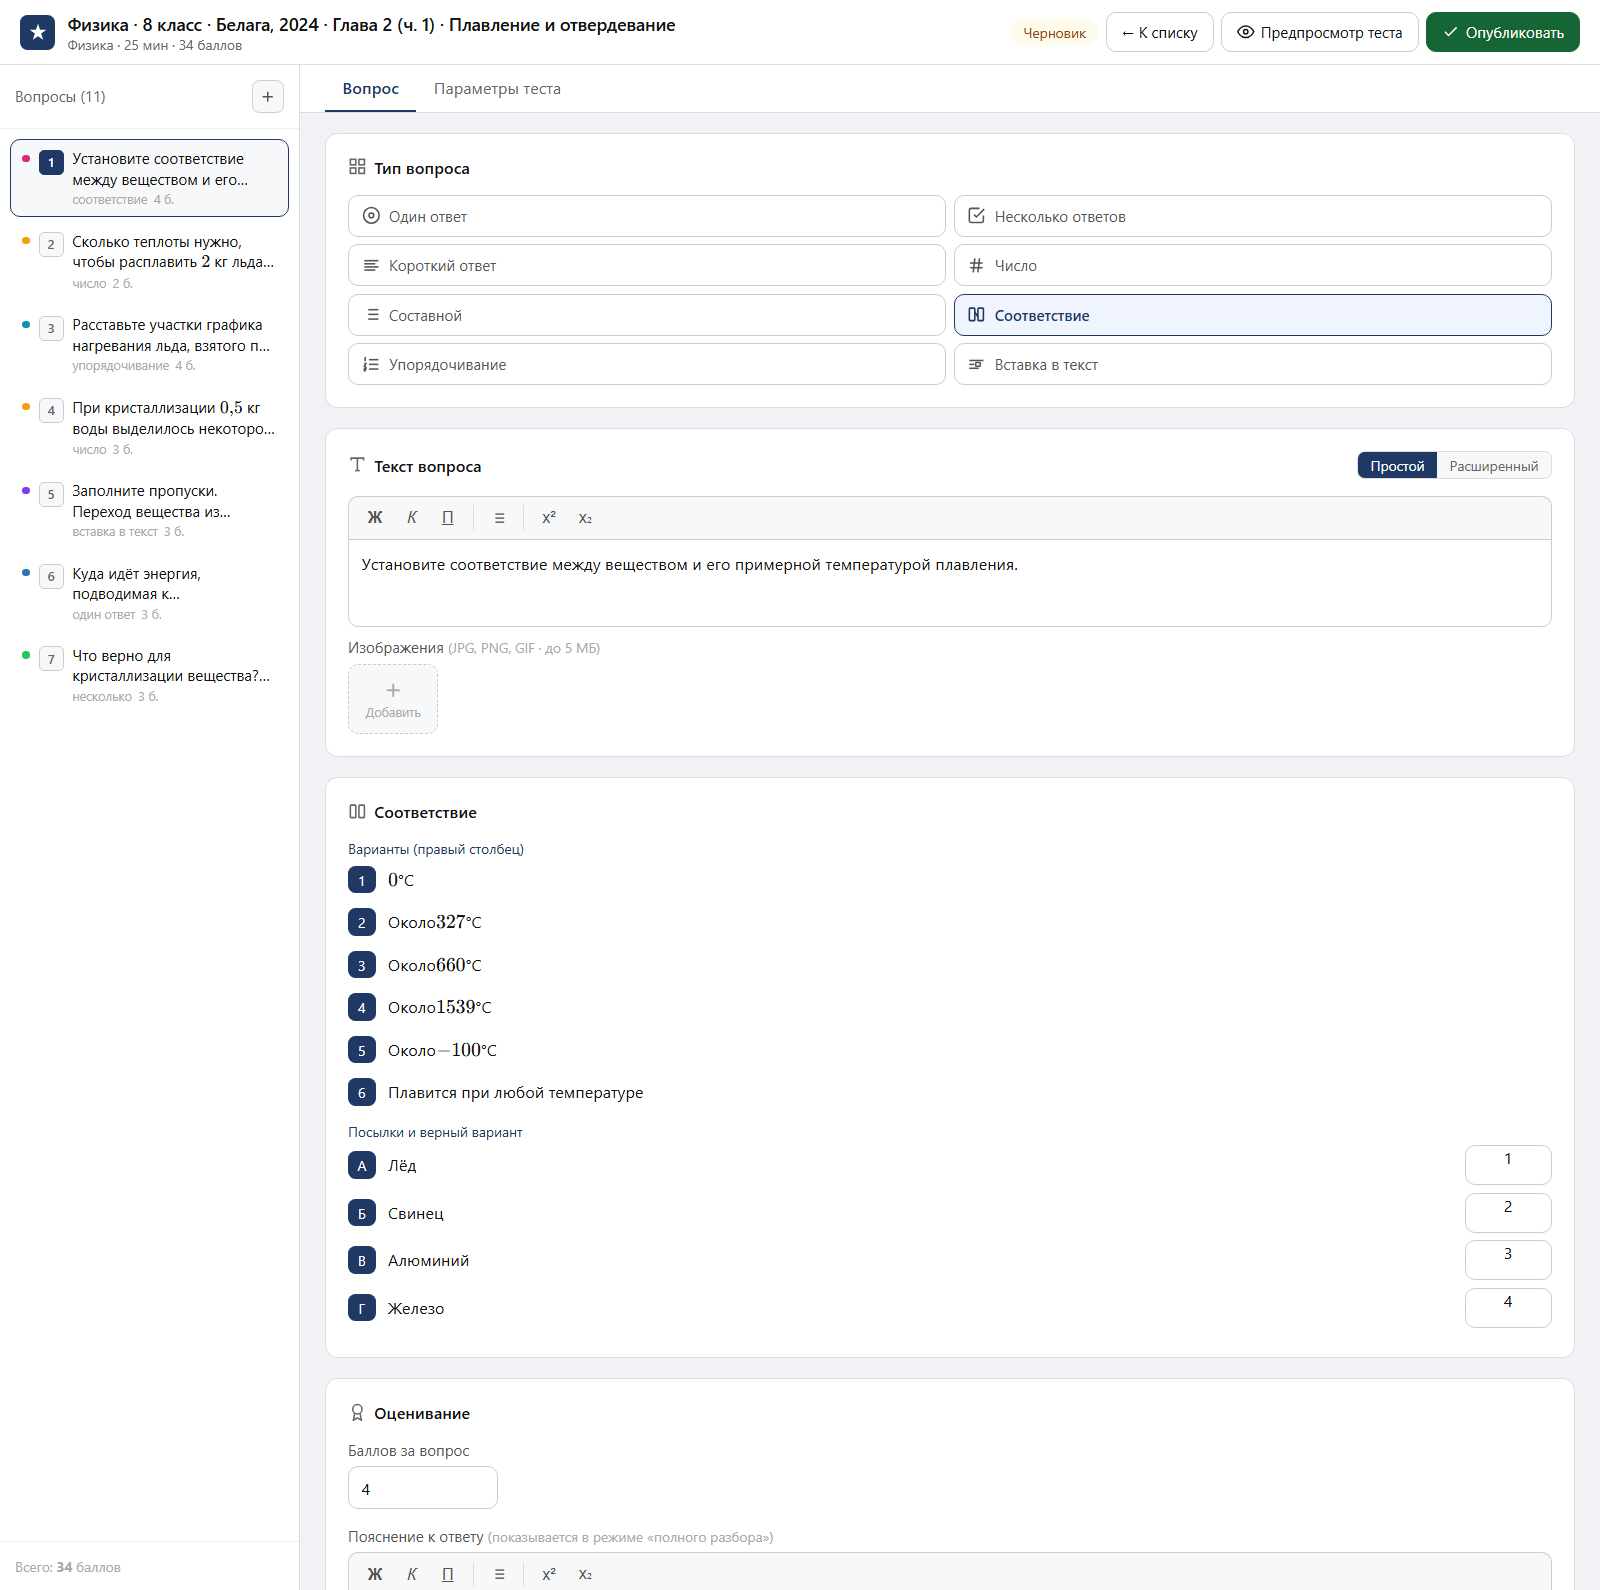Click the 'Вопросы (11)' sidebar heading

60,97
